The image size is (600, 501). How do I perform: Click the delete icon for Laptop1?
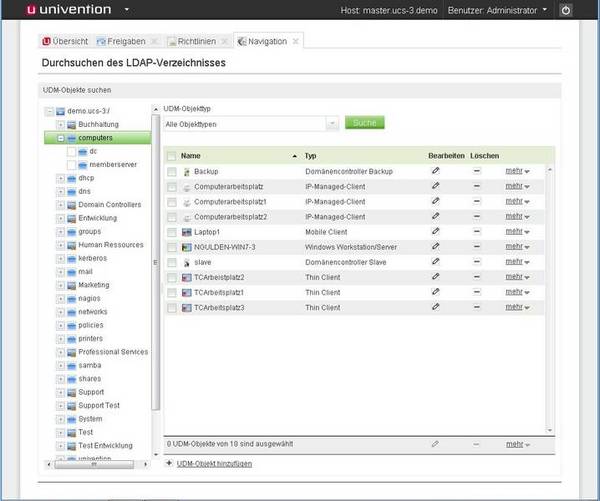click(x=477, y=231)
